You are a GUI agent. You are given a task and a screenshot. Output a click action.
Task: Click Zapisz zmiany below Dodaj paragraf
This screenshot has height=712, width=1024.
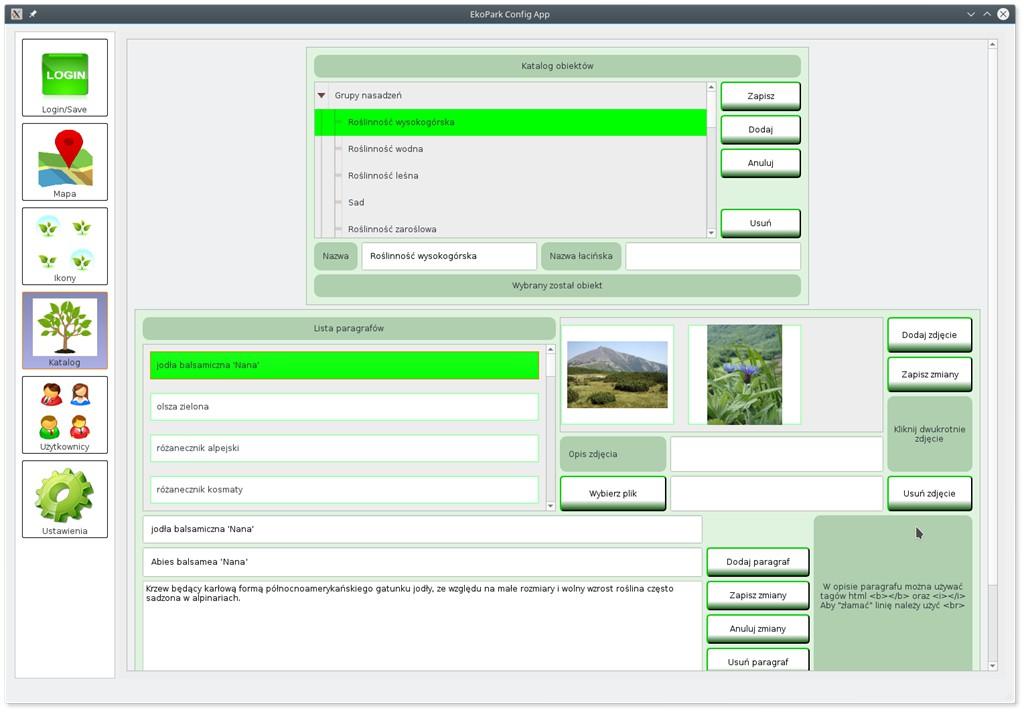[758, 595]
